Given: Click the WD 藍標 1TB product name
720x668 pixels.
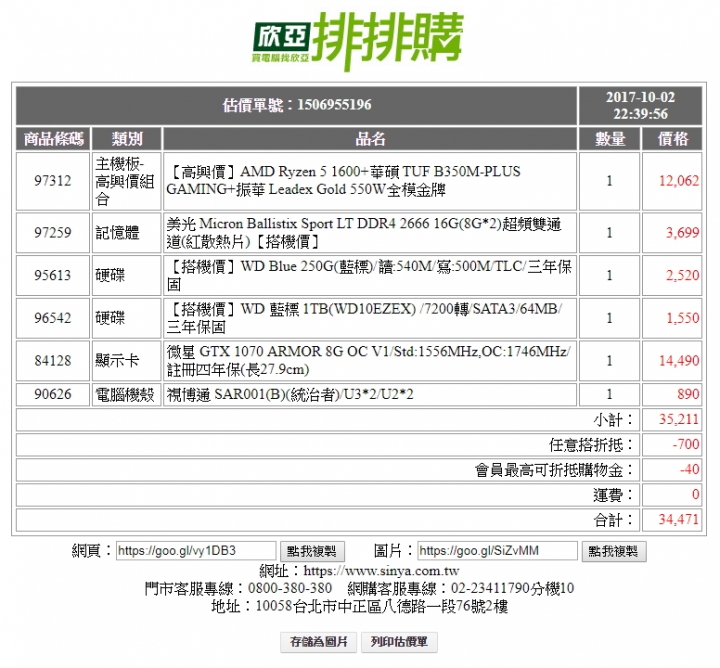Looking at the screenshot, I should tap(365, 318).
